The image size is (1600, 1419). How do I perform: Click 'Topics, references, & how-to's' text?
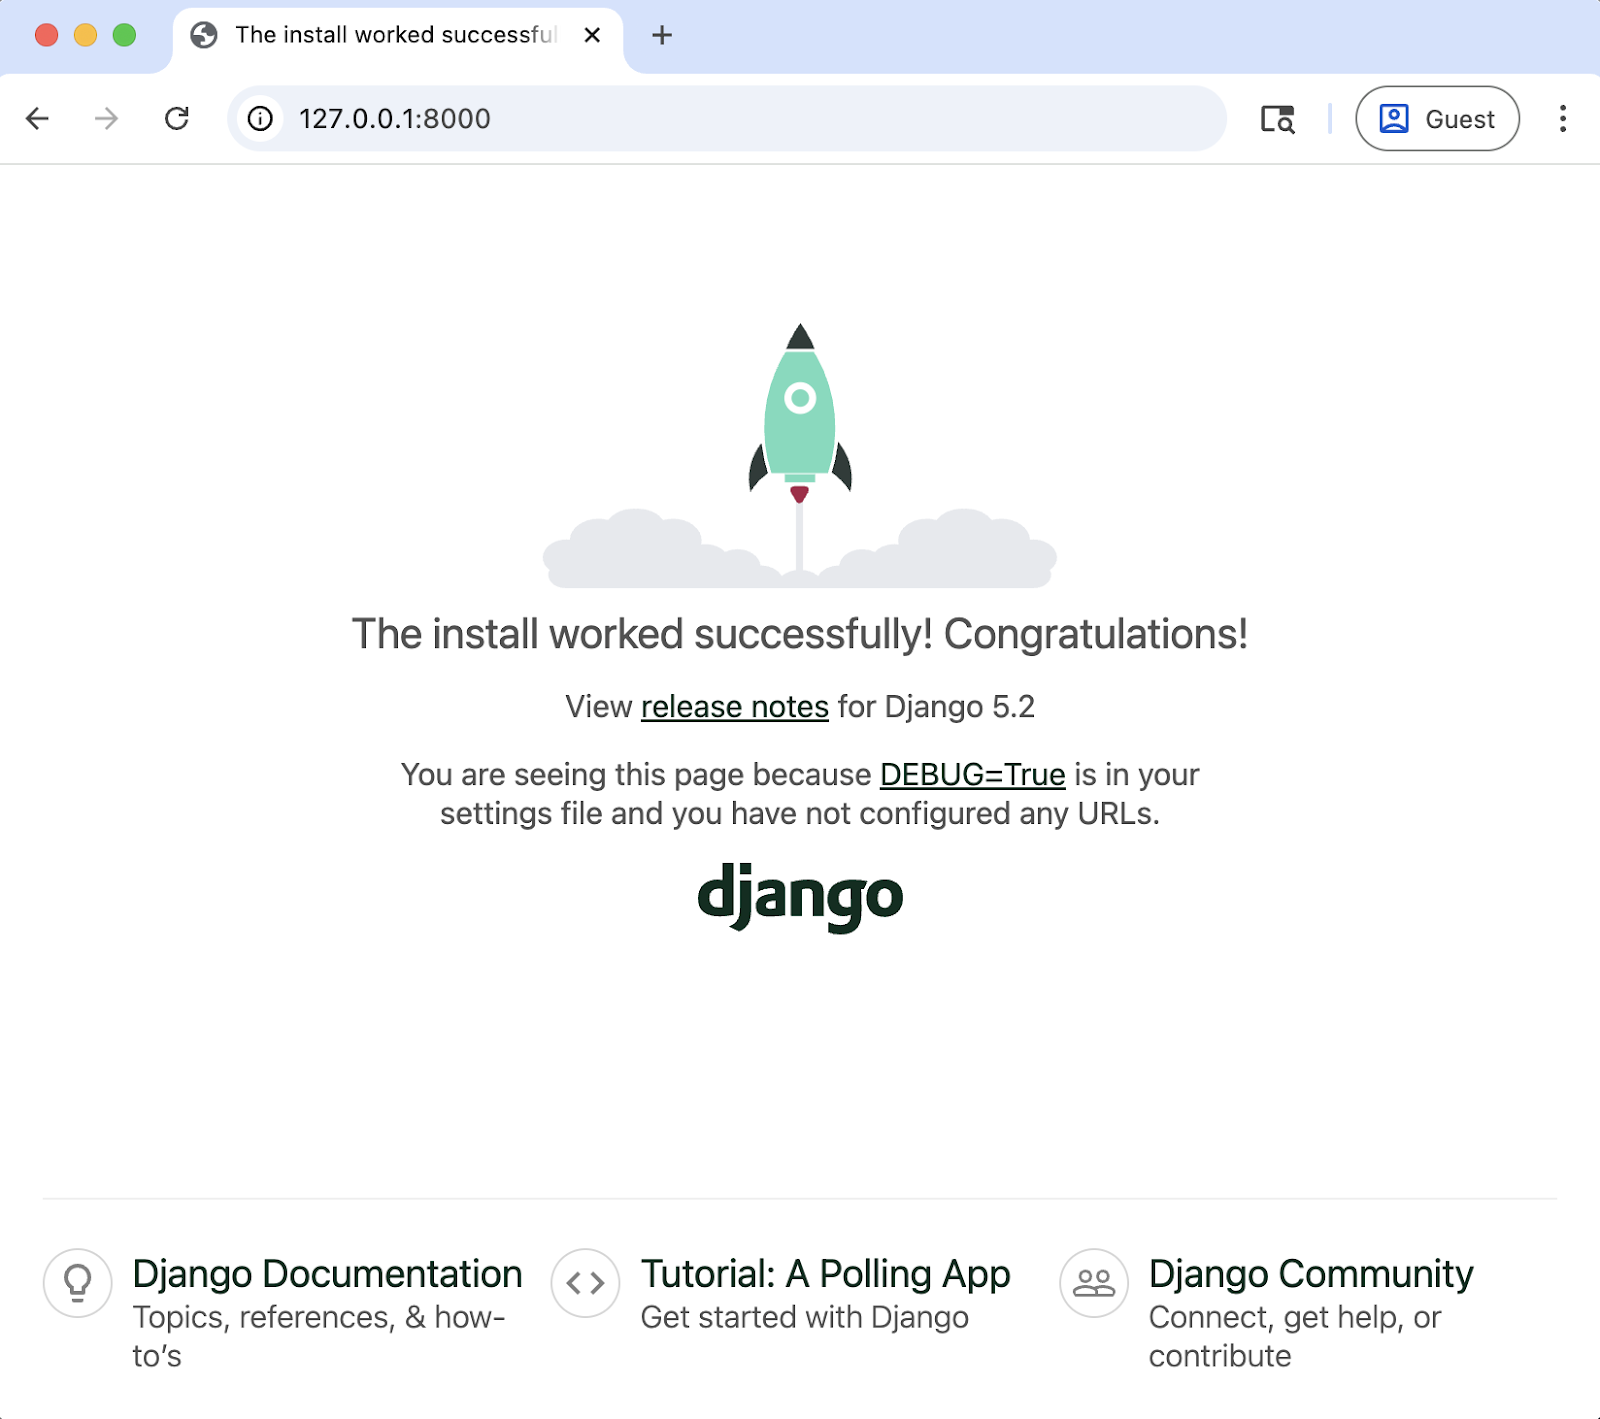(319, 1337)
